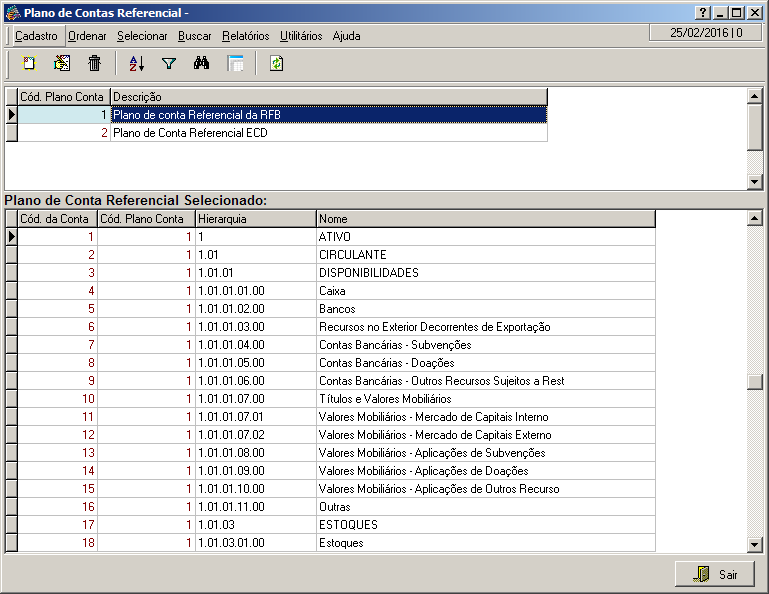Select the ESTOQUES account row
This screenshot has height=594, width=769.
(347, 525)
